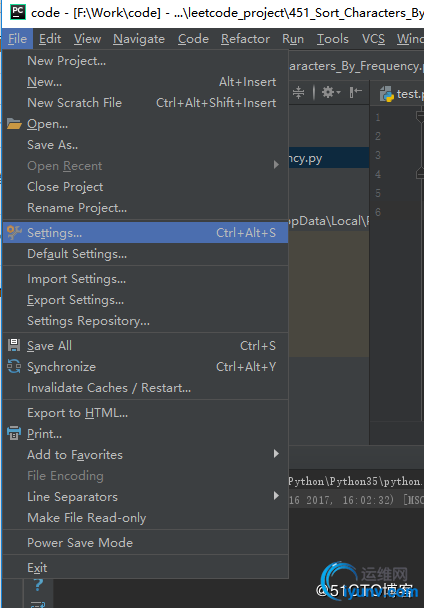Hide the project panel with the hide icon
The image size is (424, 608).
355,92
